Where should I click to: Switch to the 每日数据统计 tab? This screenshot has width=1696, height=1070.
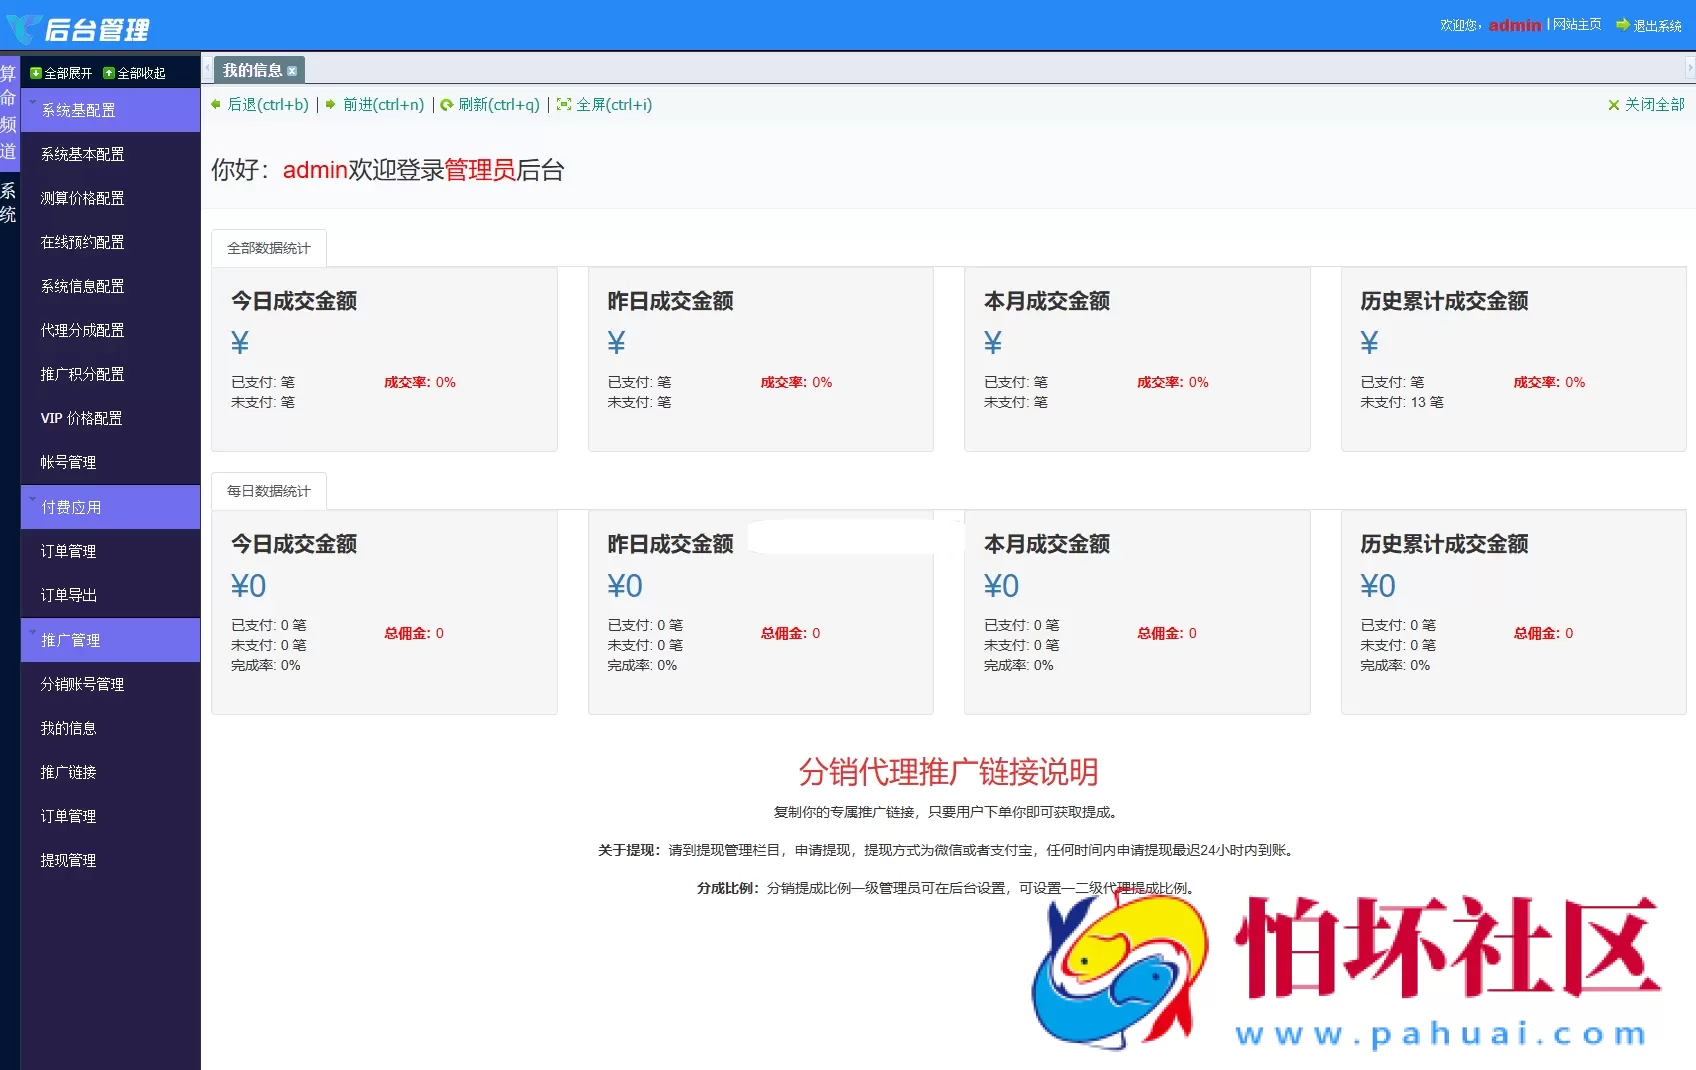268,490
